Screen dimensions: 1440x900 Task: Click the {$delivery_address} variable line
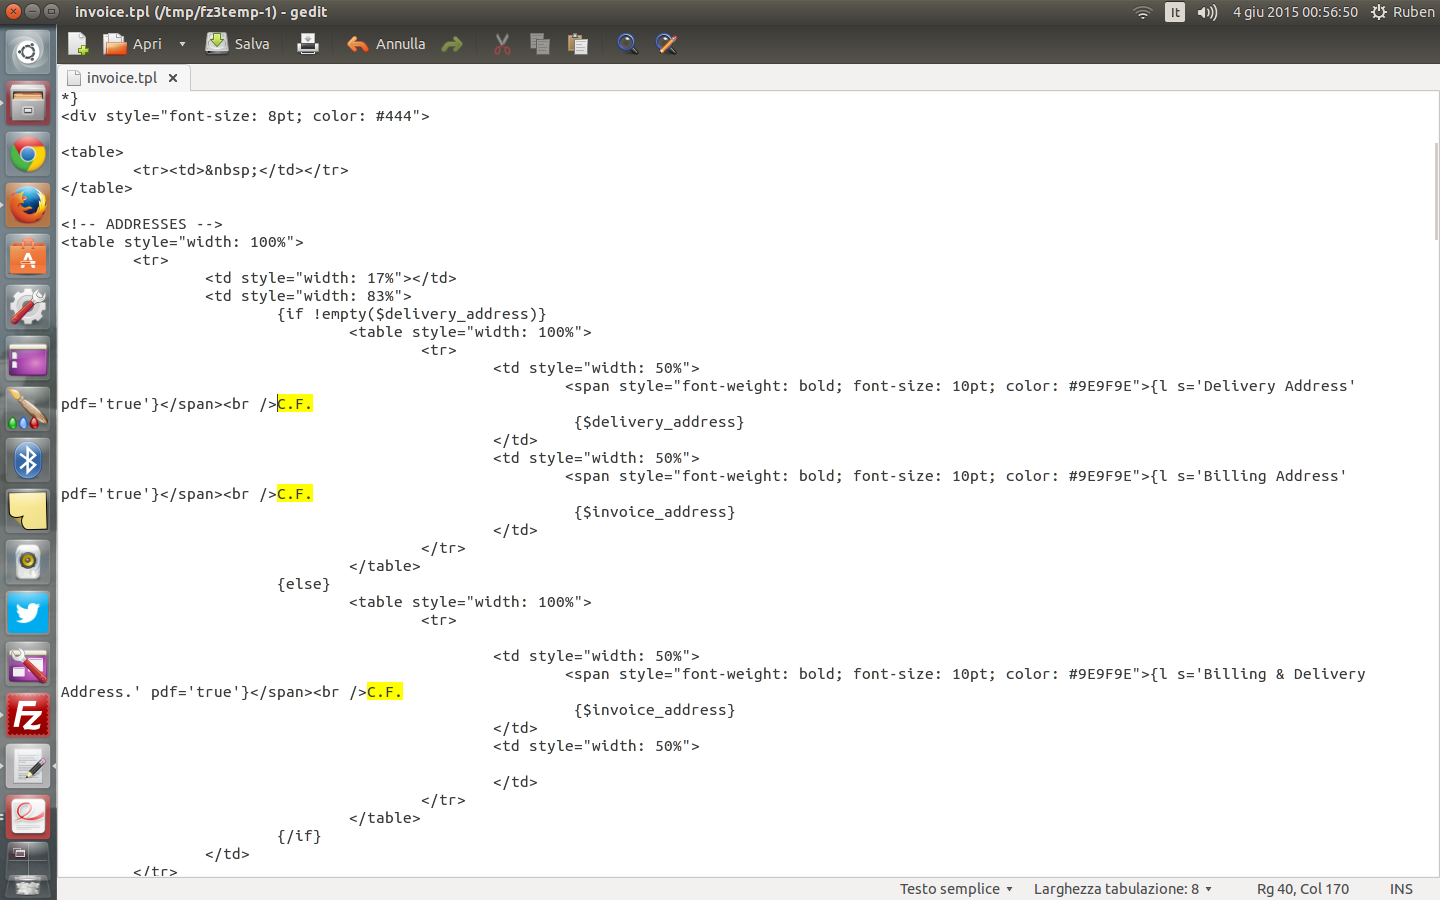659,422
